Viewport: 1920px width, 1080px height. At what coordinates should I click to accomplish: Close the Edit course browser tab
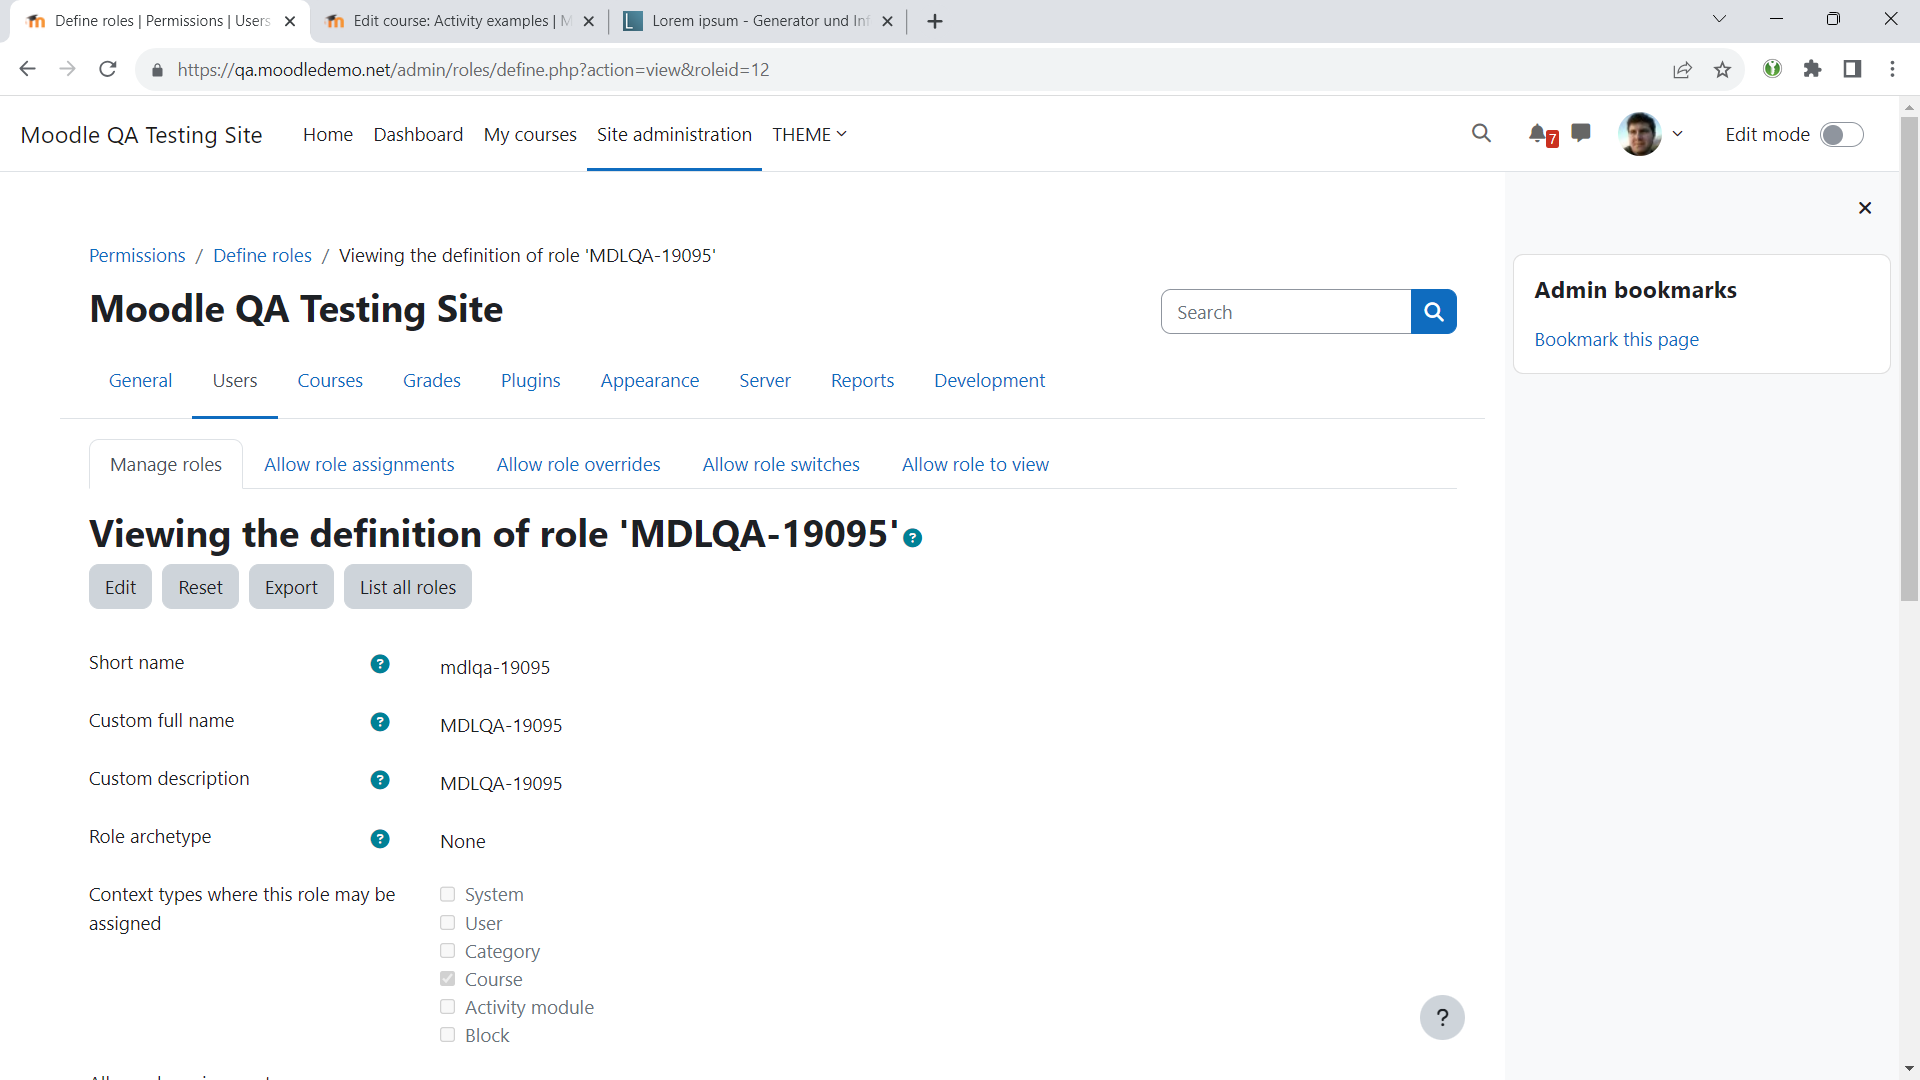click(x=589, y=21)
